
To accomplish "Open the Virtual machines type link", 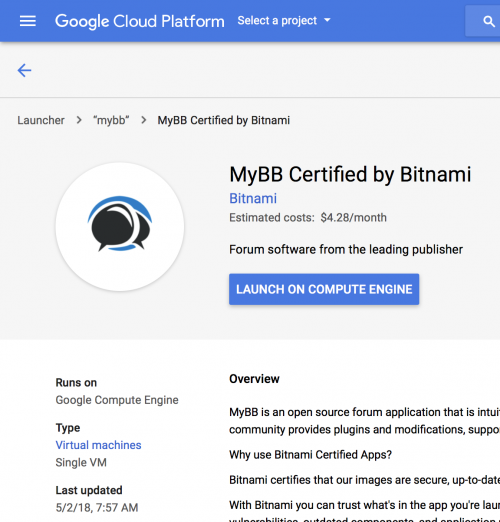I will [98, 445].
